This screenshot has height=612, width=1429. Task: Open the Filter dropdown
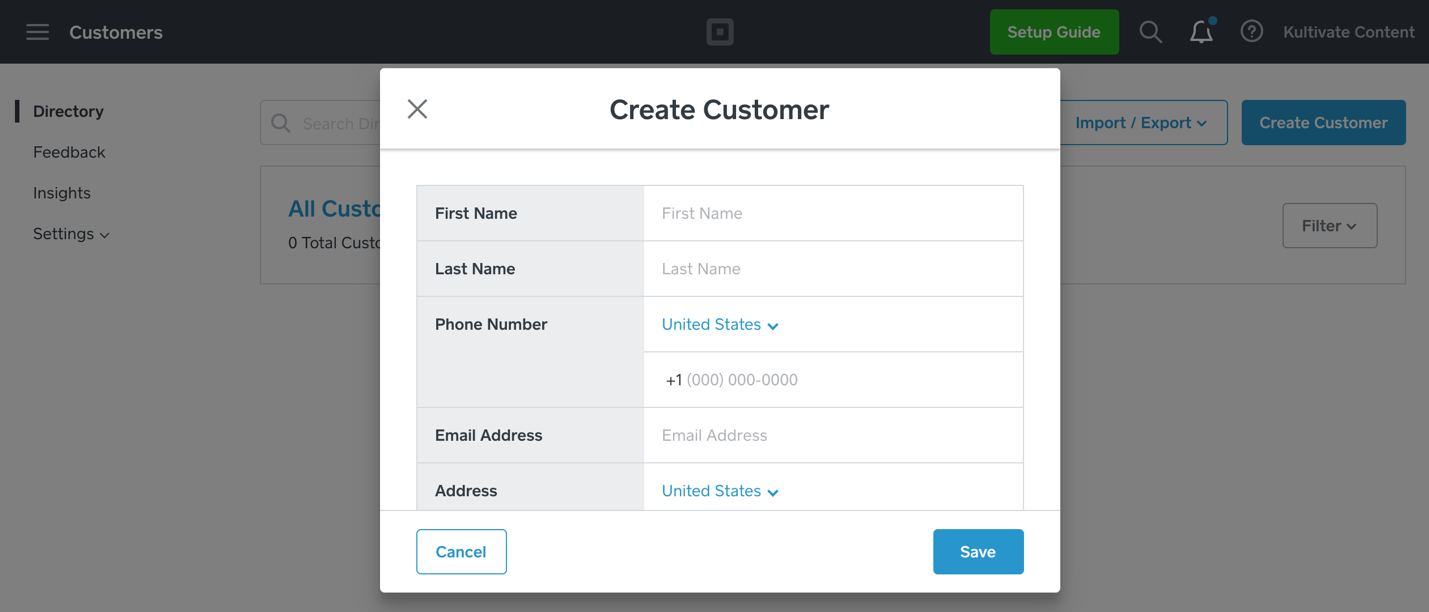tap(1329, 226)
